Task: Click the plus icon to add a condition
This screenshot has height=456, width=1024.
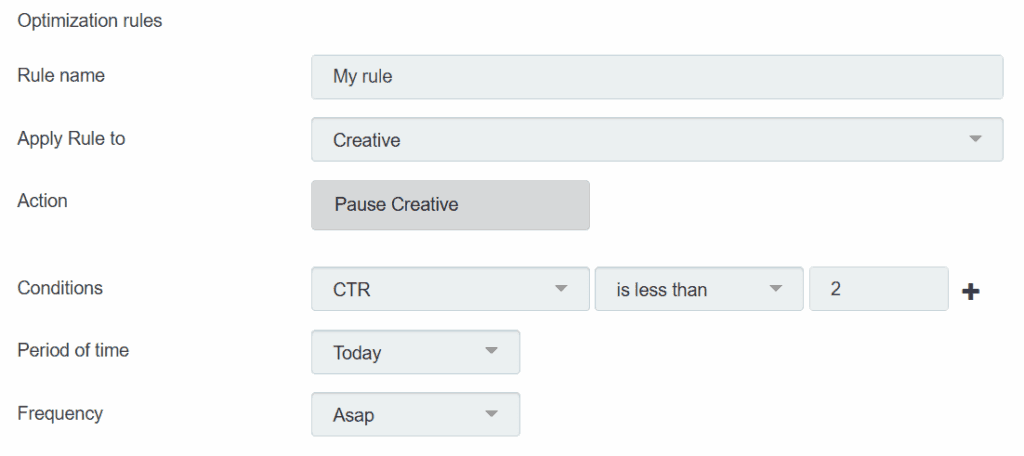Action: click(970, 291)
